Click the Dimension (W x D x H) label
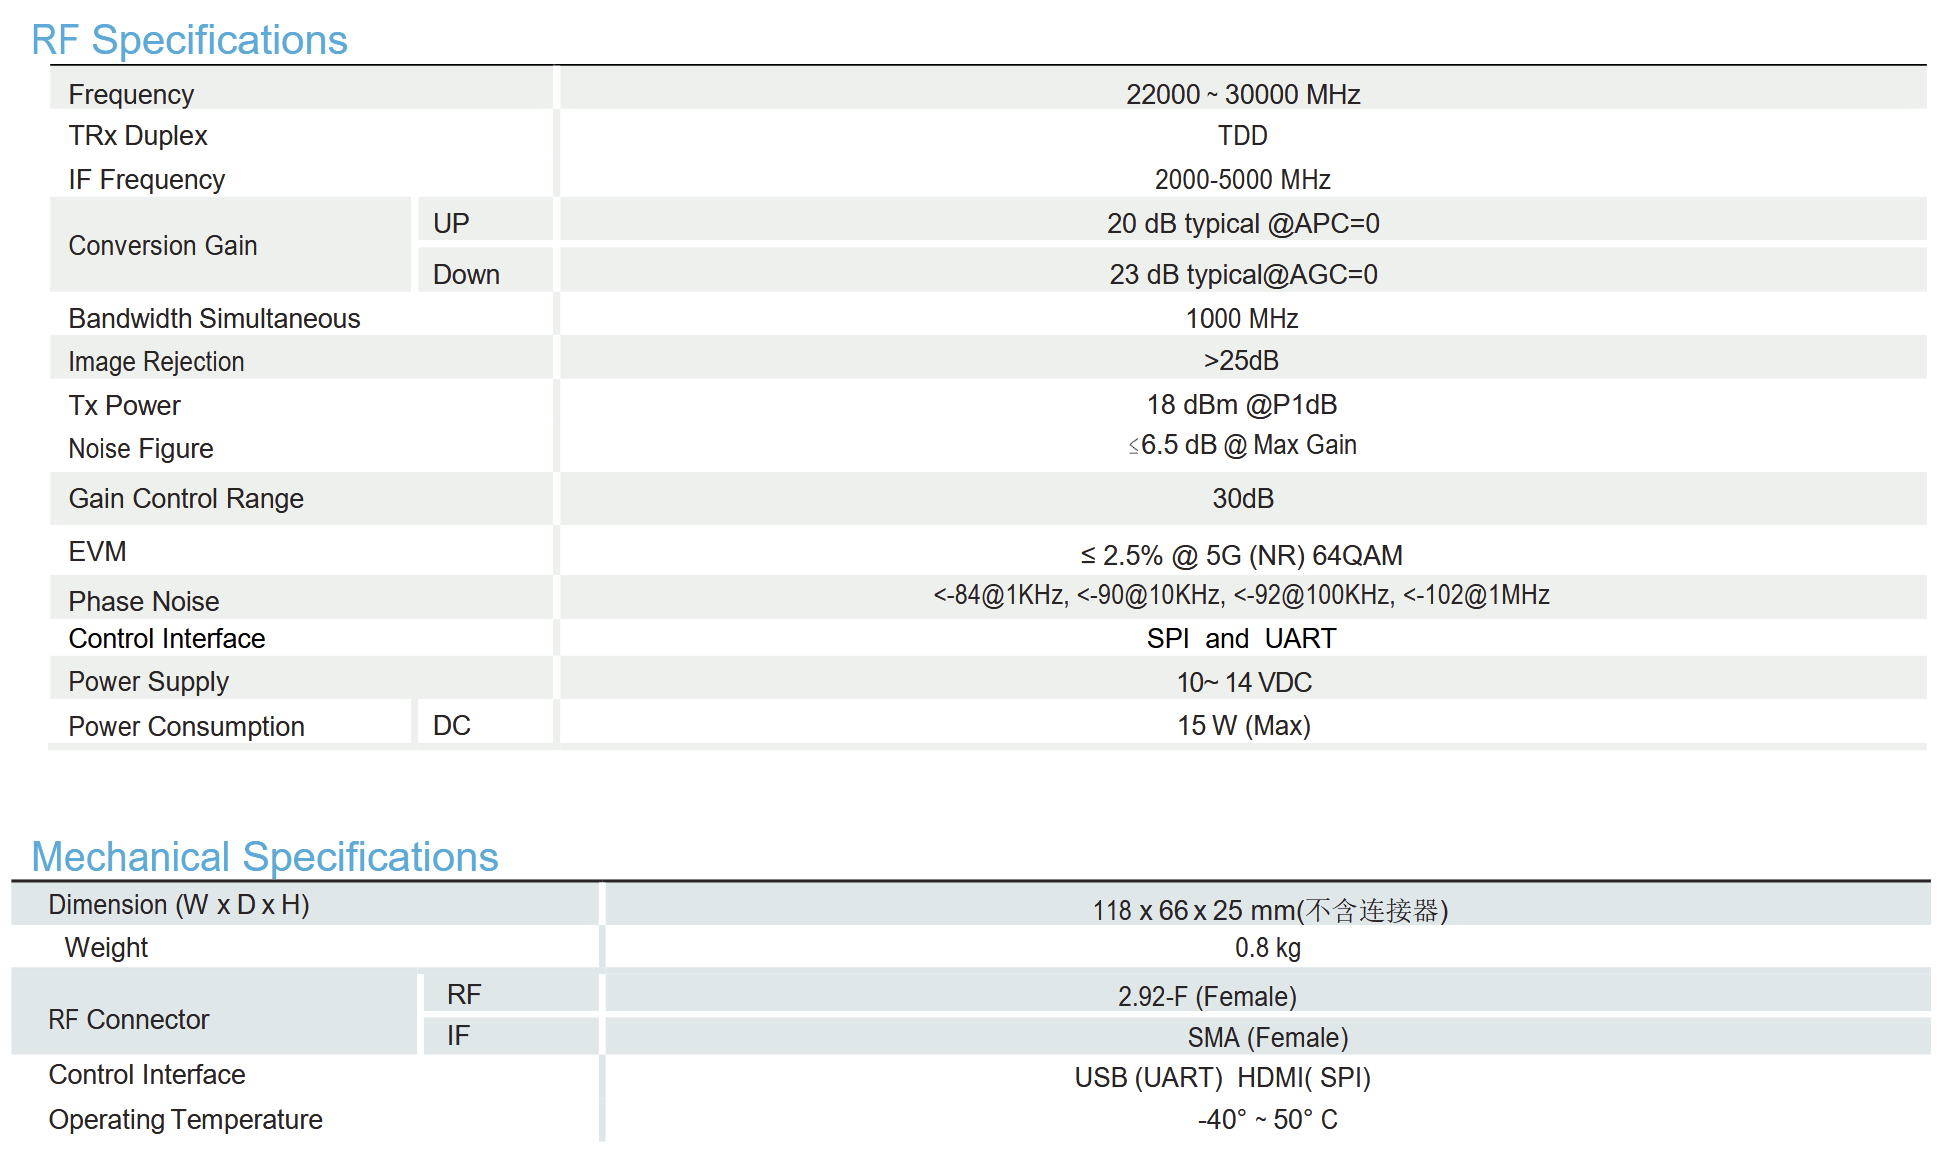The width and height of the screenshot is (1937, 1152). 179,904
